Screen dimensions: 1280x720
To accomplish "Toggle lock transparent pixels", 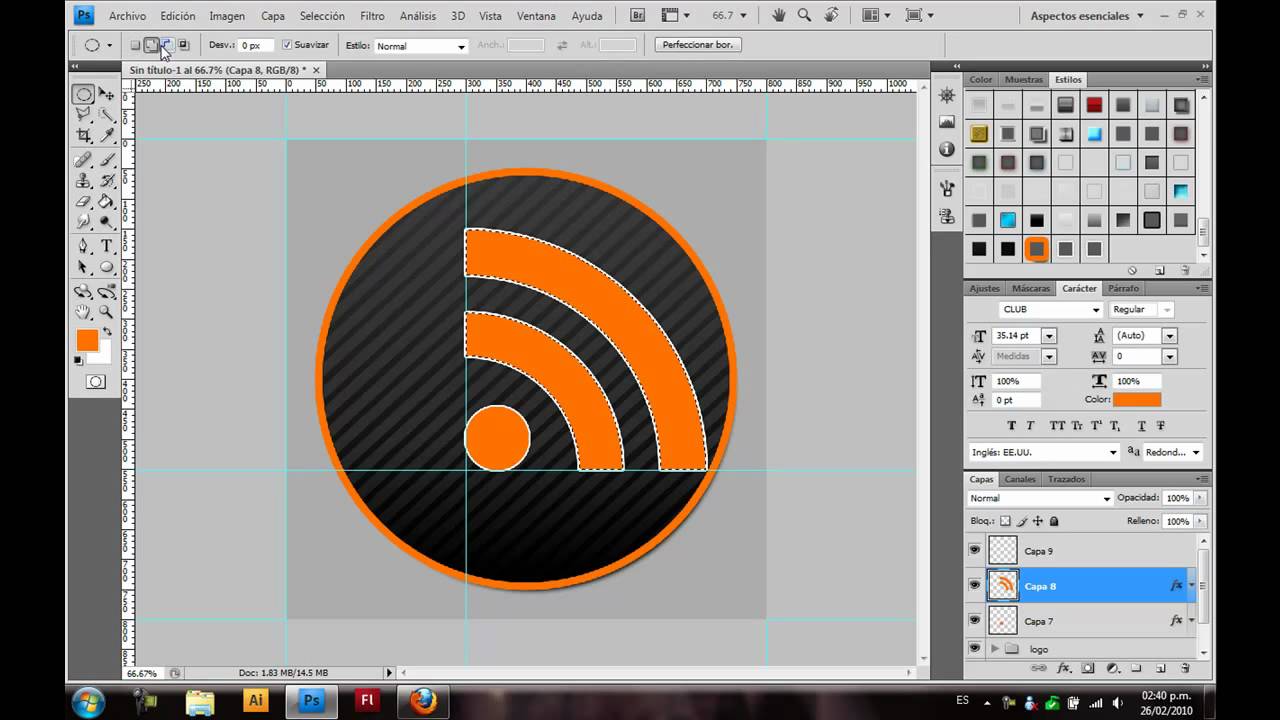I will click(1006, 521).
